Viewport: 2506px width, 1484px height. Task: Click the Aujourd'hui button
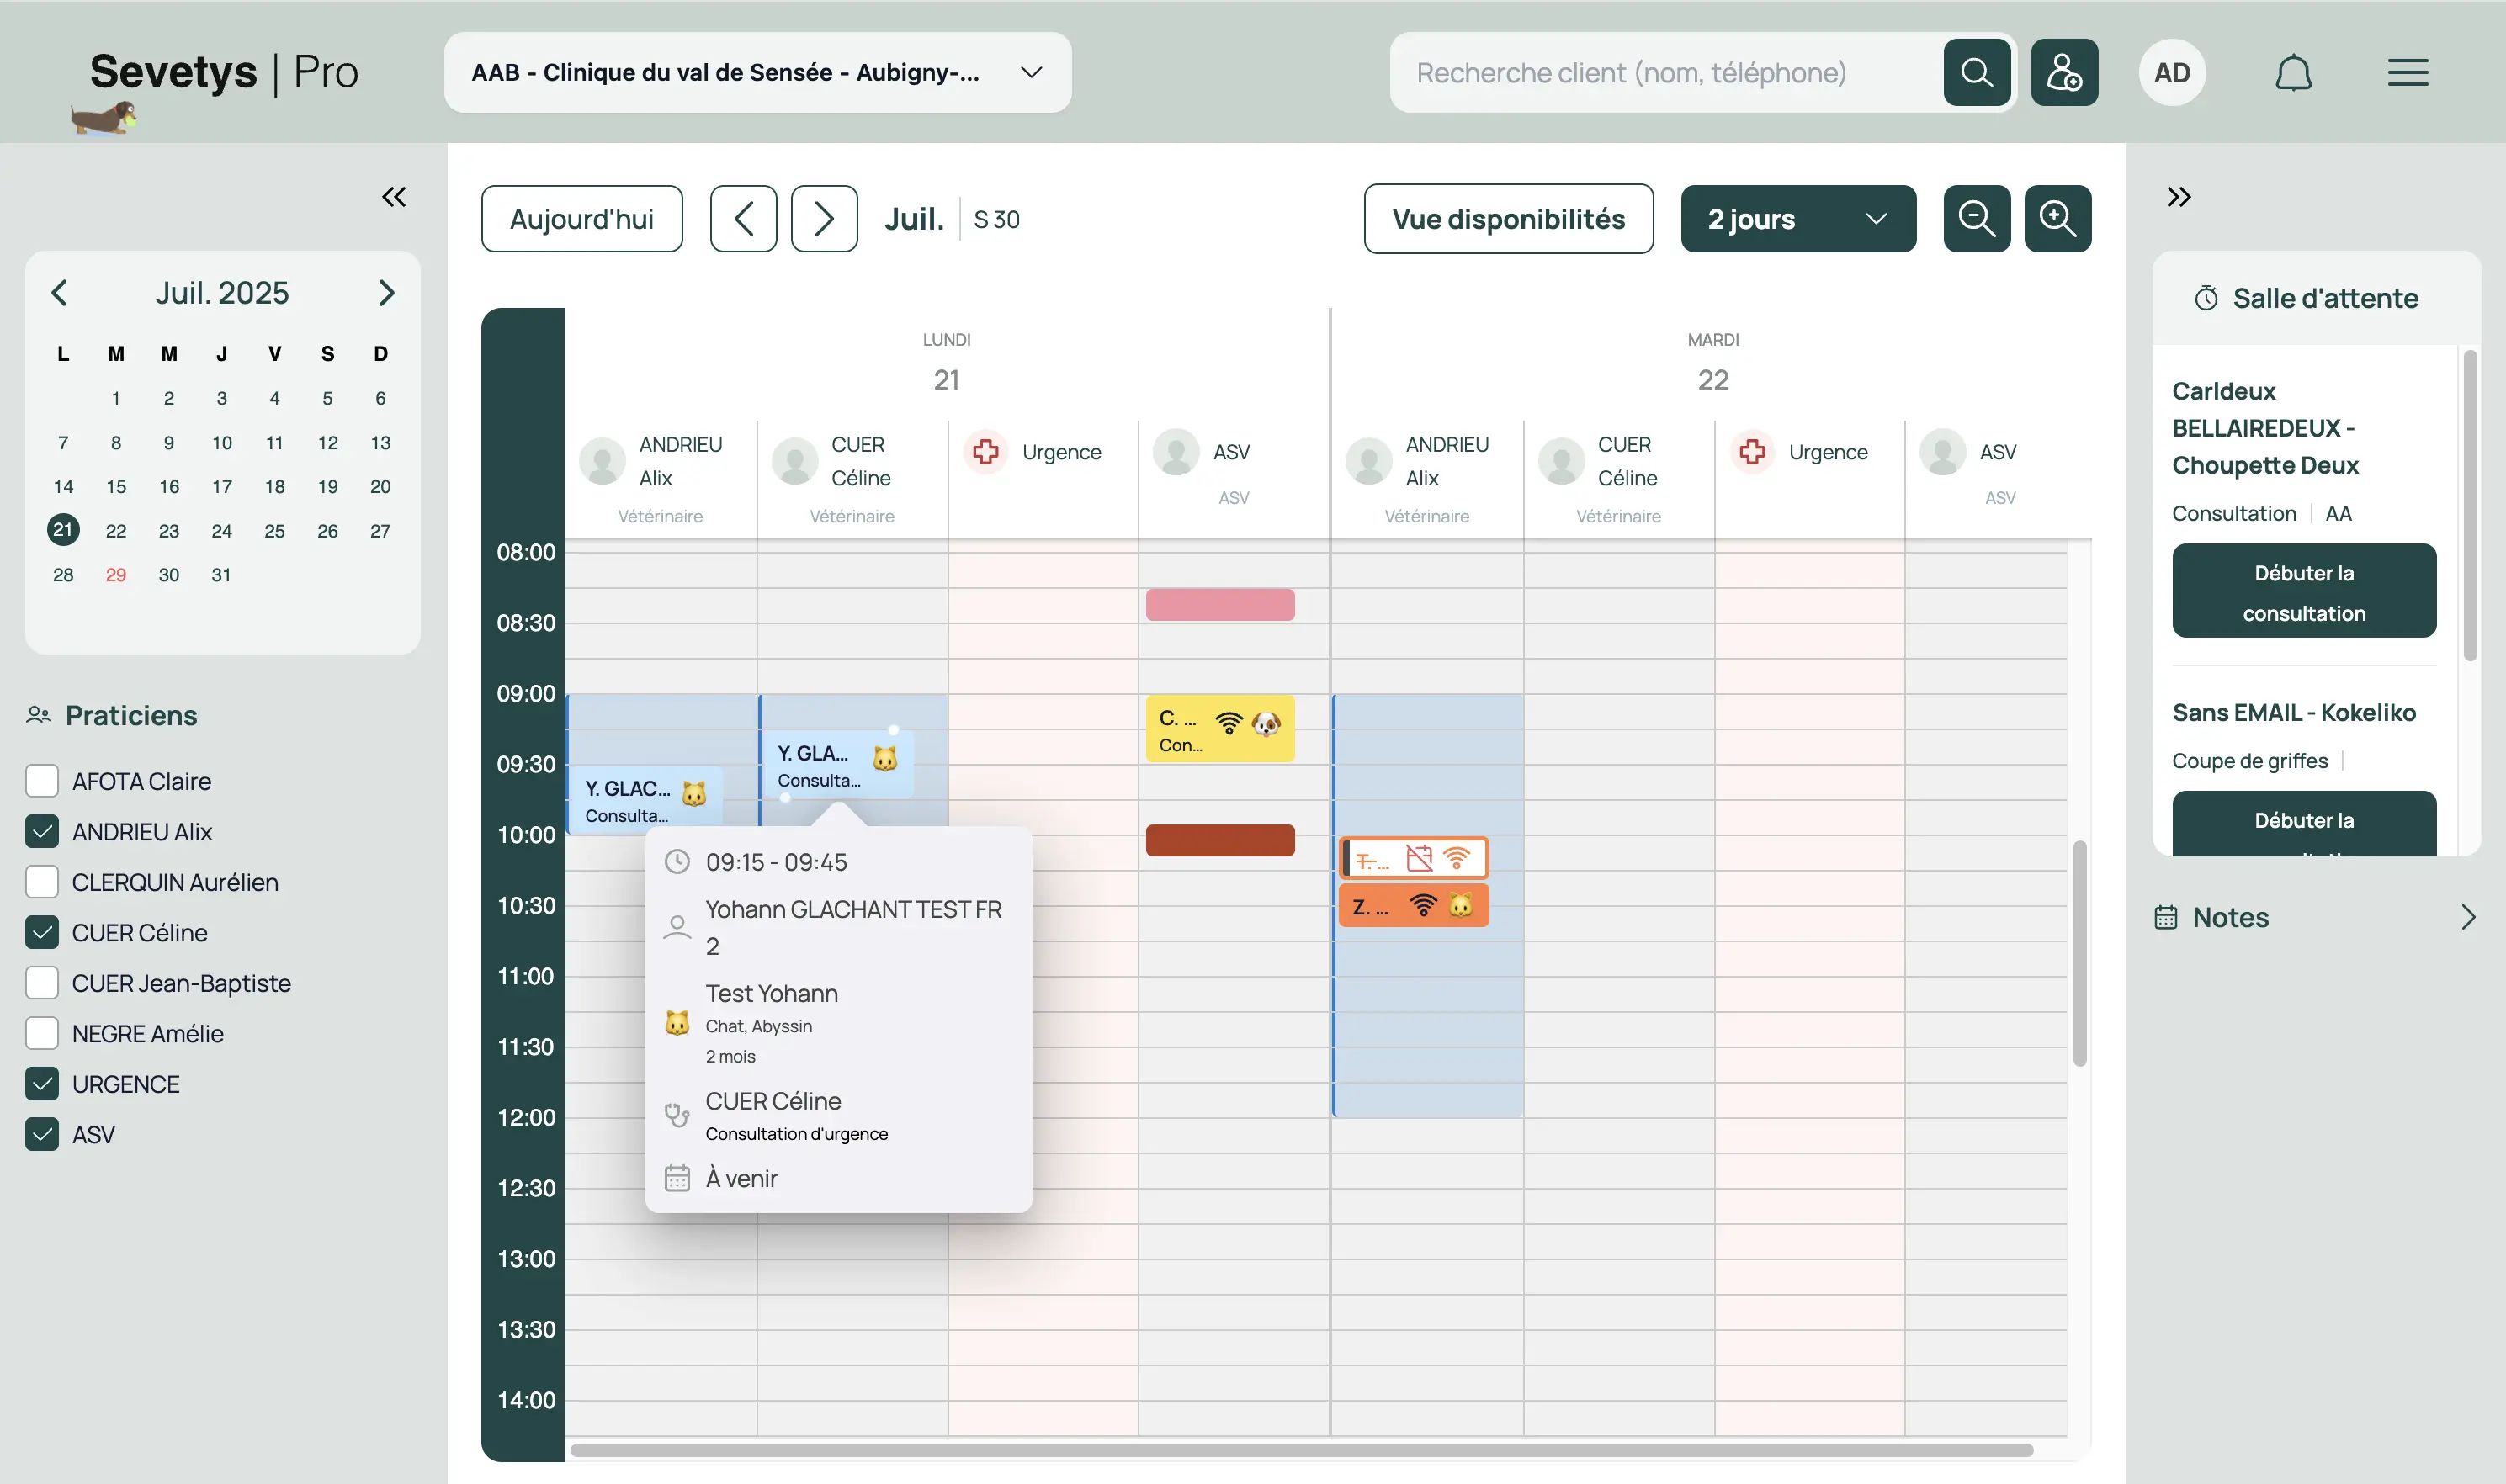581,218
